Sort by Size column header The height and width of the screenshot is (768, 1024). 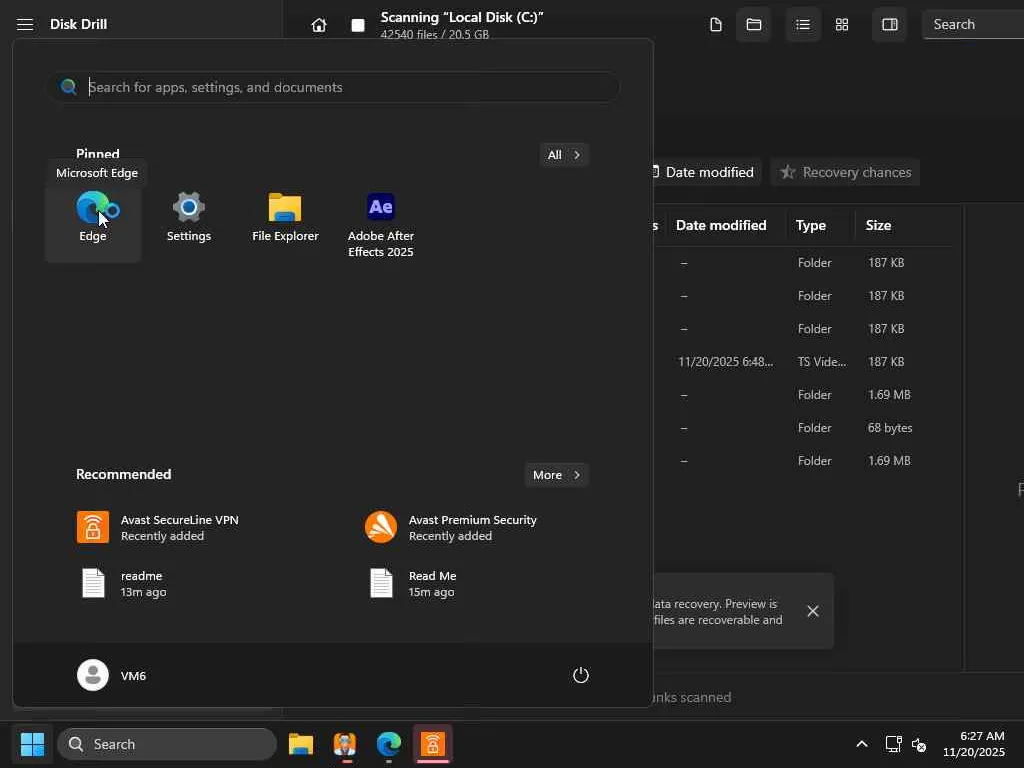pos(878,225)
